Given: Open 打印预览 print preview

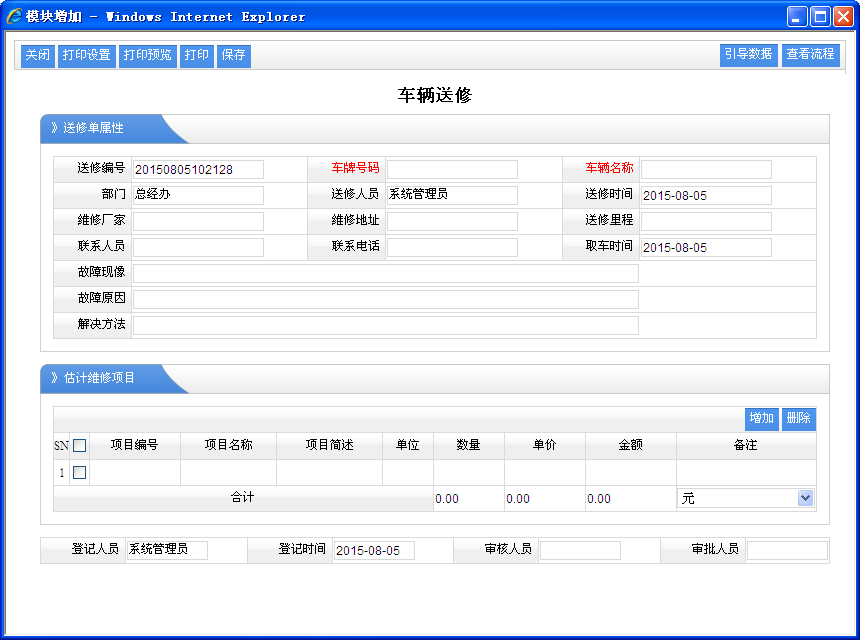Looking at the screenshot, I should point(147,56).
